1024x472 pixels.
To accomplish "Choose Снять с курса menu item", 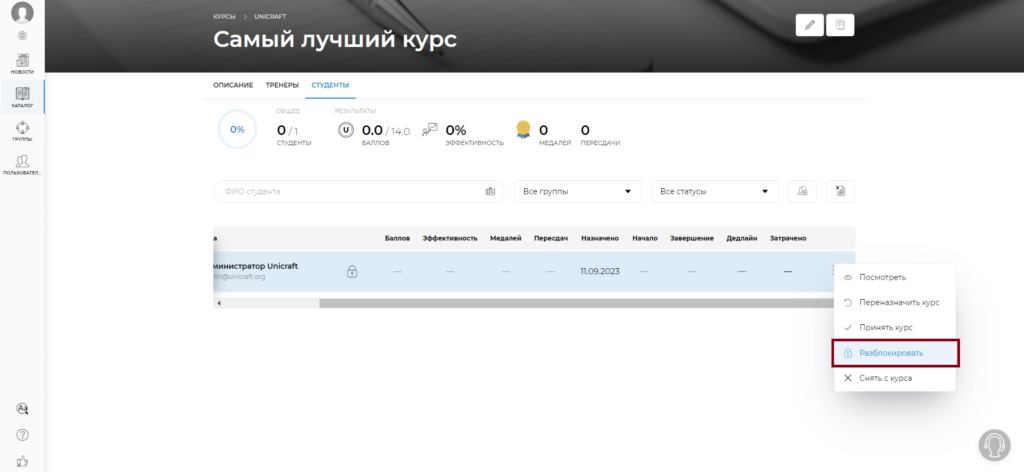I will click(895, 378).
